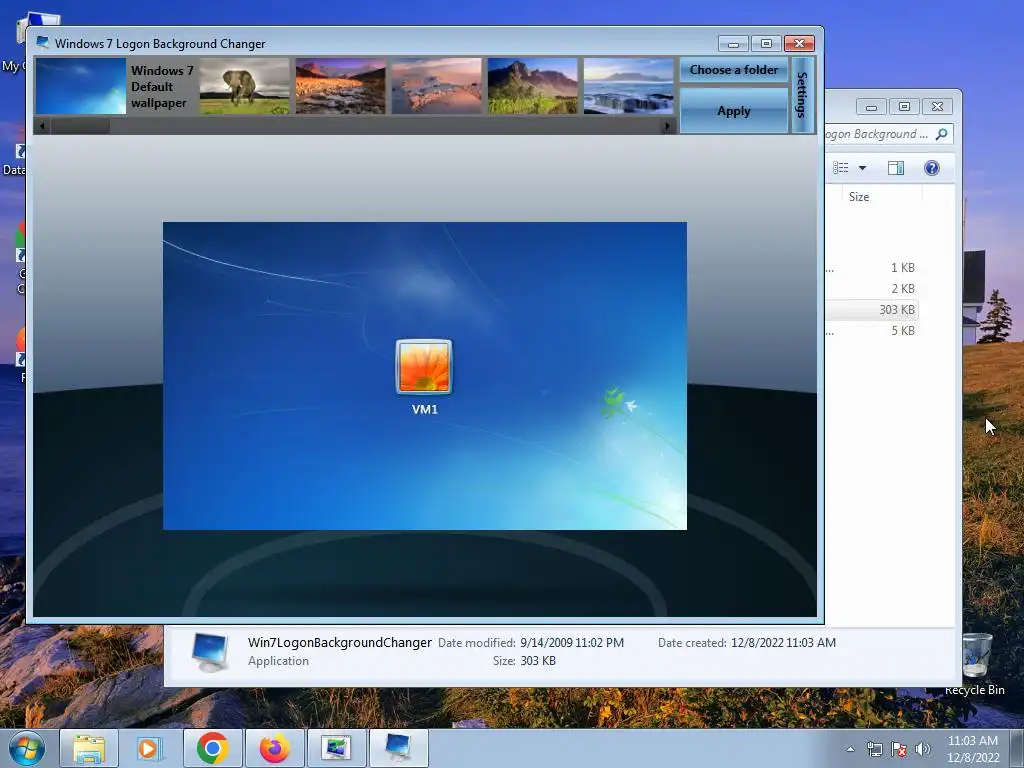The width and height of the screenshot is (1024, 768).
Task: Open the Action Center flag icon
Action: [899, 749]
